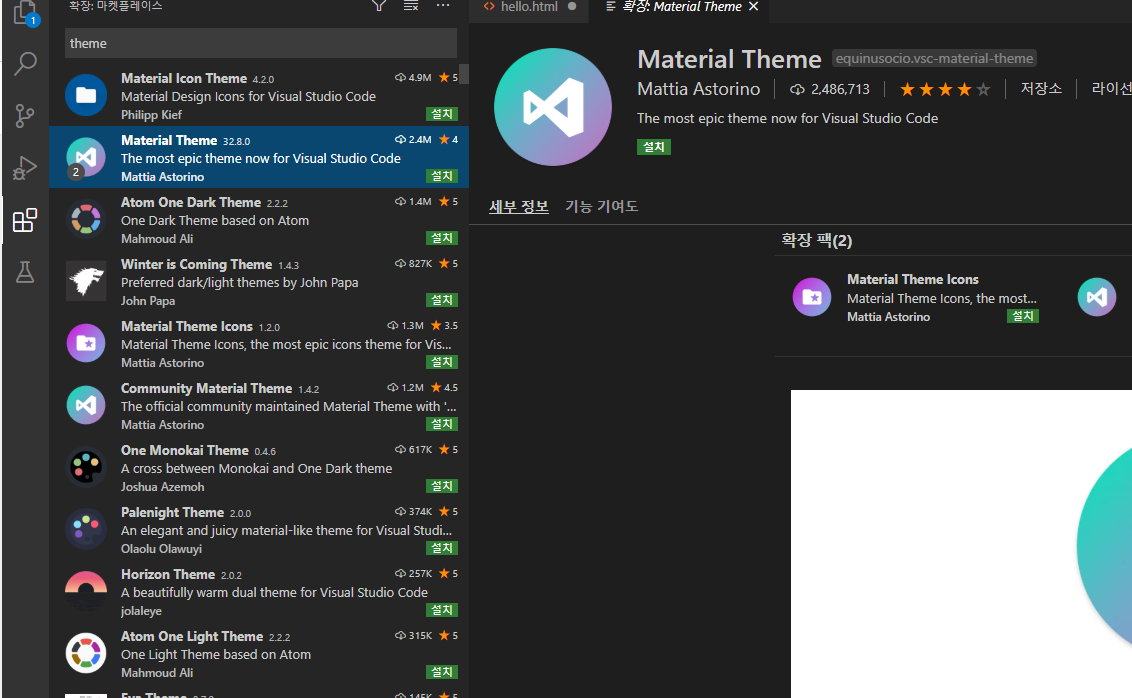Install Winter is Coming Theme
The image size is (1132, 698).
(x=442, y=300)
